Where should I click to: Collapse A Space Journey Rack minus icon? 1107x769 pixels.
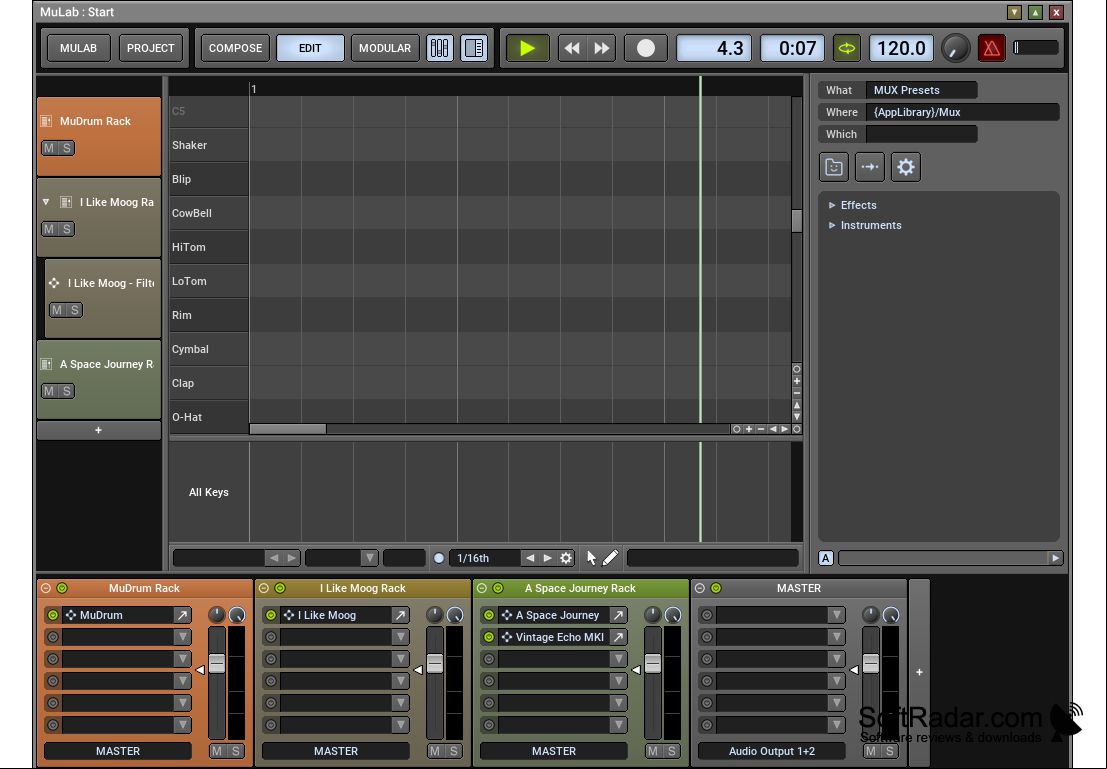point(482,588)
